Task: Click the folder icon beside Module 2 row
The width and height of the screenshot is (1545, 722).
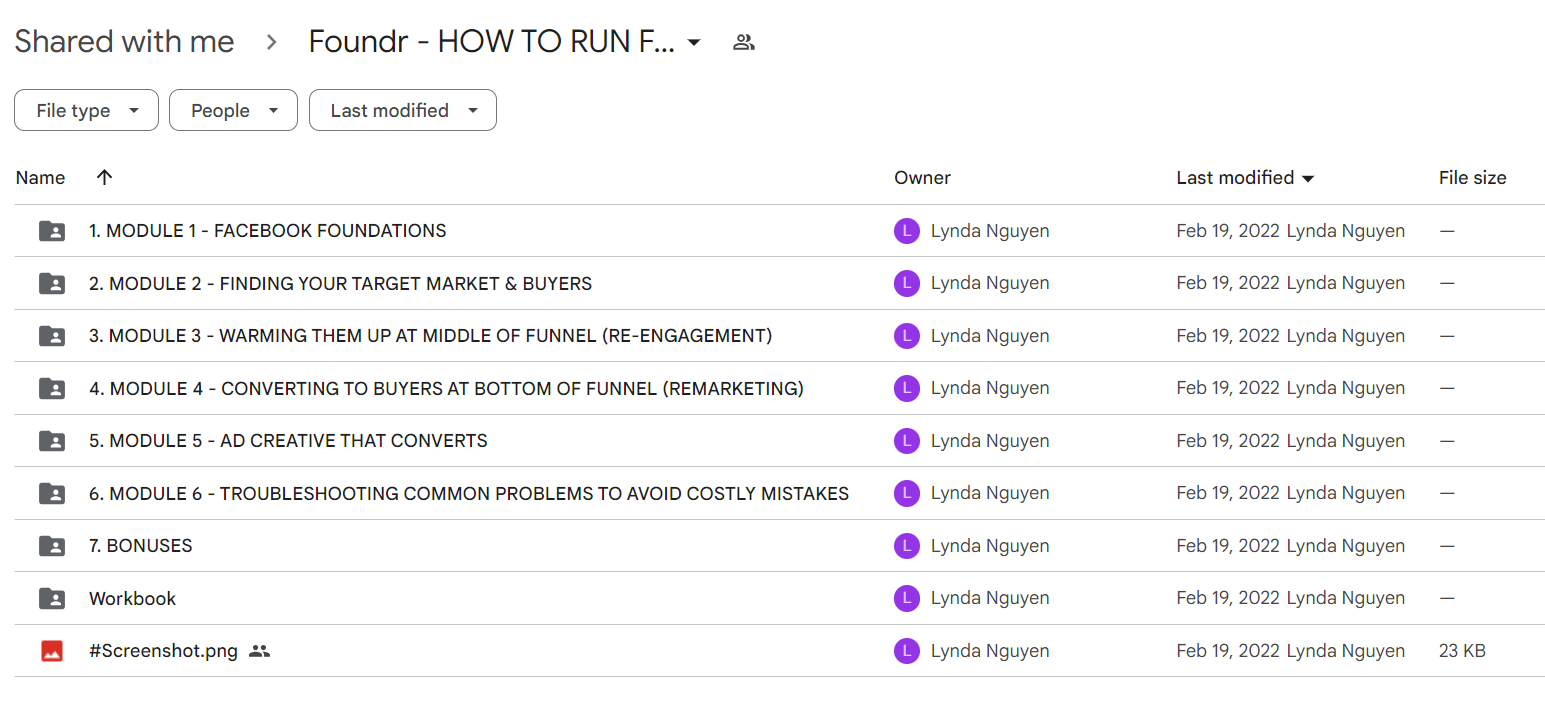Action: (x=52, y=284)
